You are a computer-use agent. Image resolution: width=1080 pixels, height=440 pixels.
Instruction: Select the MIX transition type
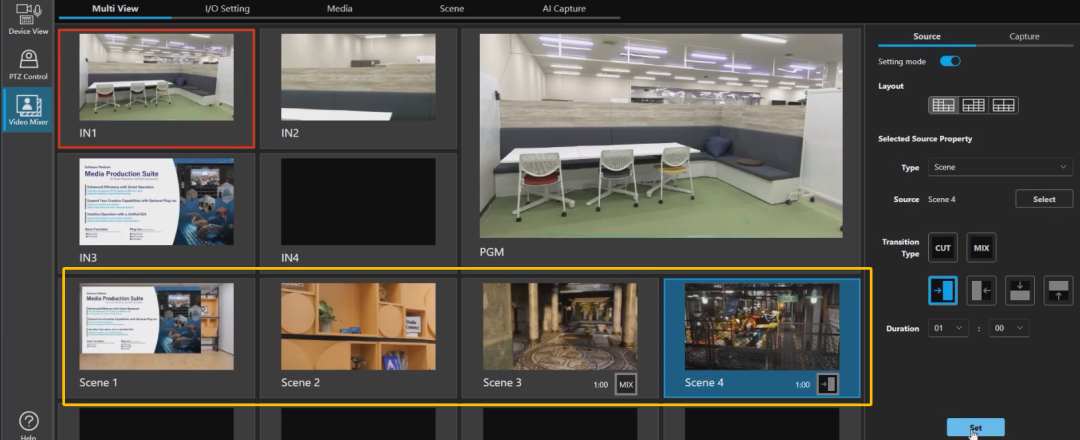click(x=981, y=247)
